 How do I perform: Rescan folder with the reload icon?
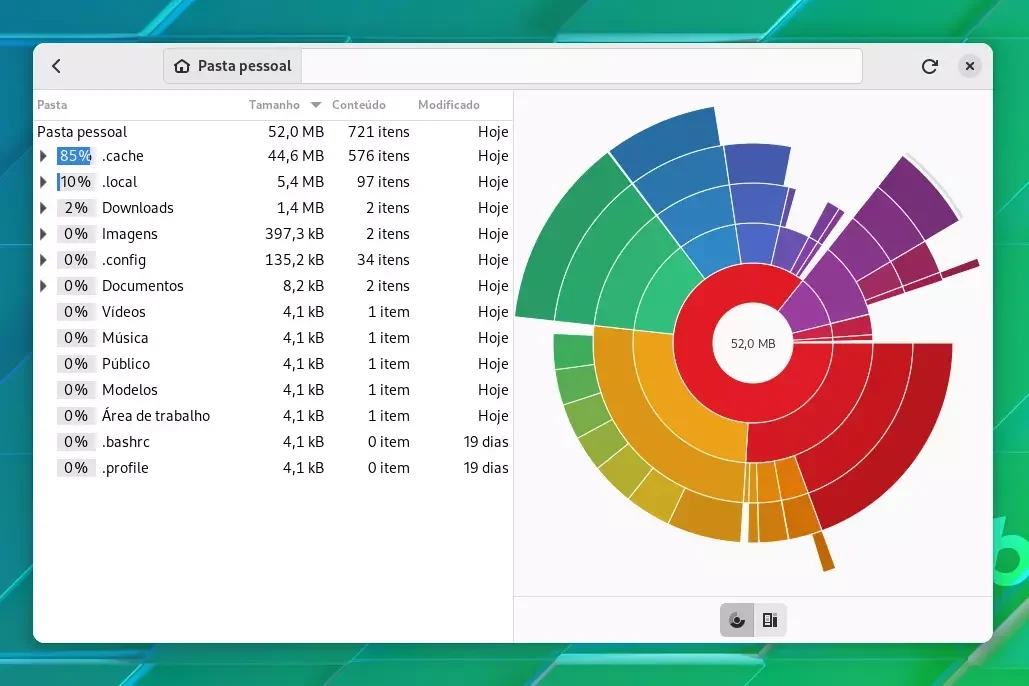tap(929, 66)
